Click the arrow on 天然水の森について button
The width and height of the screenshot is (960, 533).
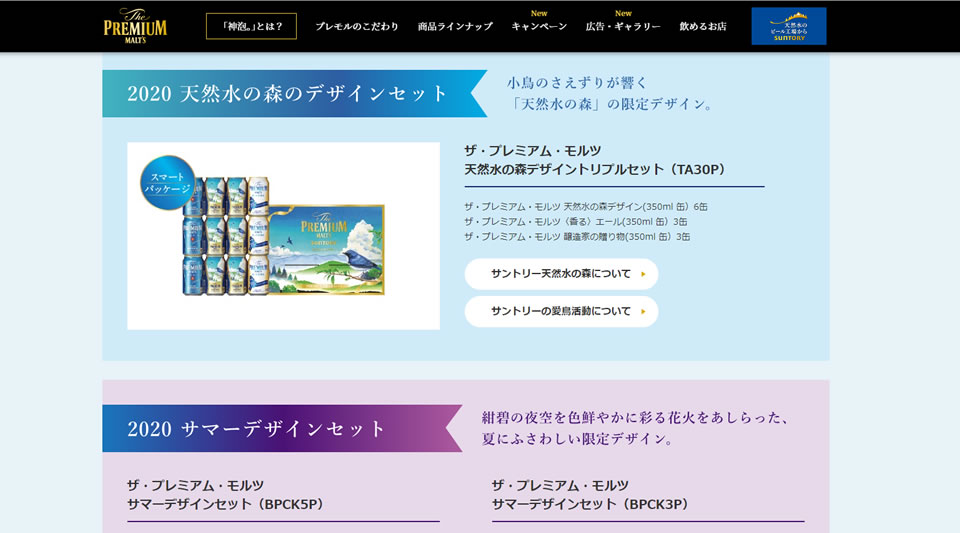click(x=643, y=274)
